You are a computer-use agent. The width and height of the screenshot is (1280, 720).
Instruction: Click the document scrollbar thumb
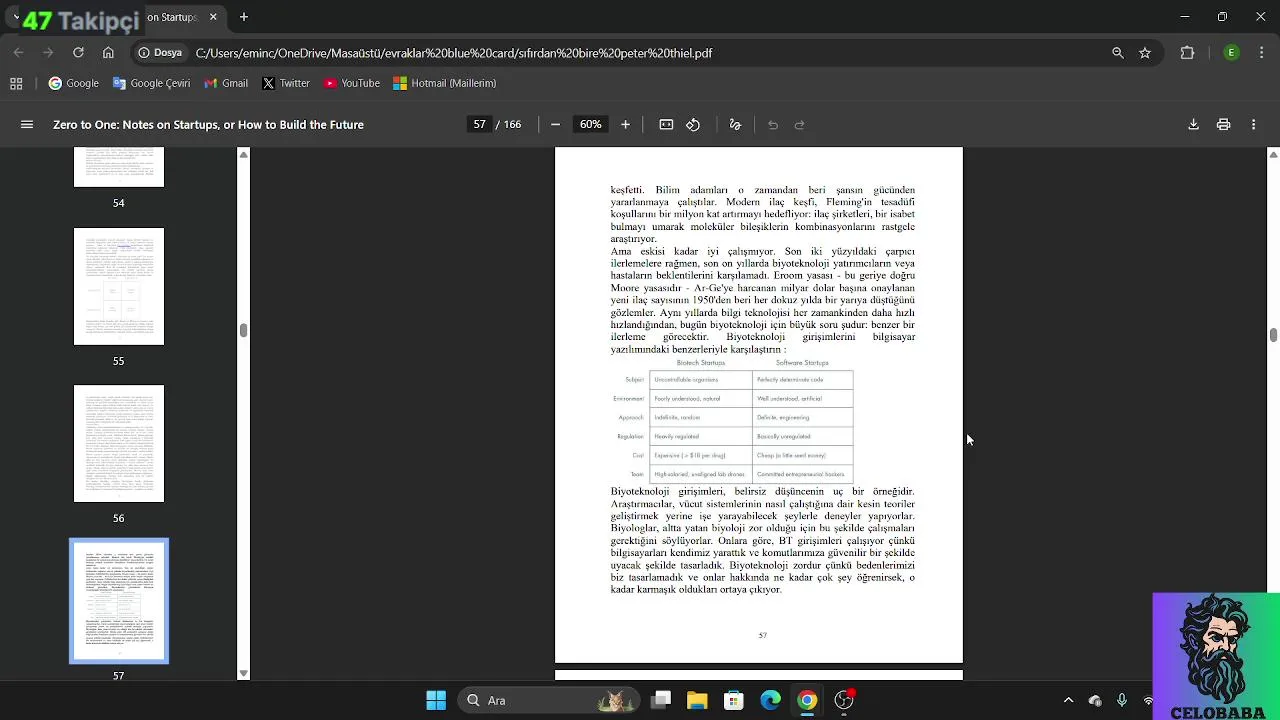(1273, 335)
